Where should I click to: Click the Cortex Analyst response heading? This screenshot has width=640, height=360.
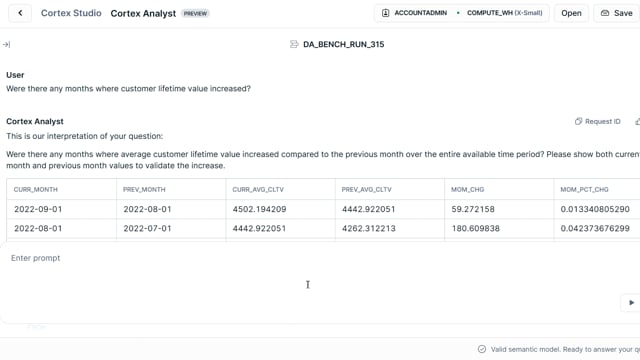tap(35, 121)
